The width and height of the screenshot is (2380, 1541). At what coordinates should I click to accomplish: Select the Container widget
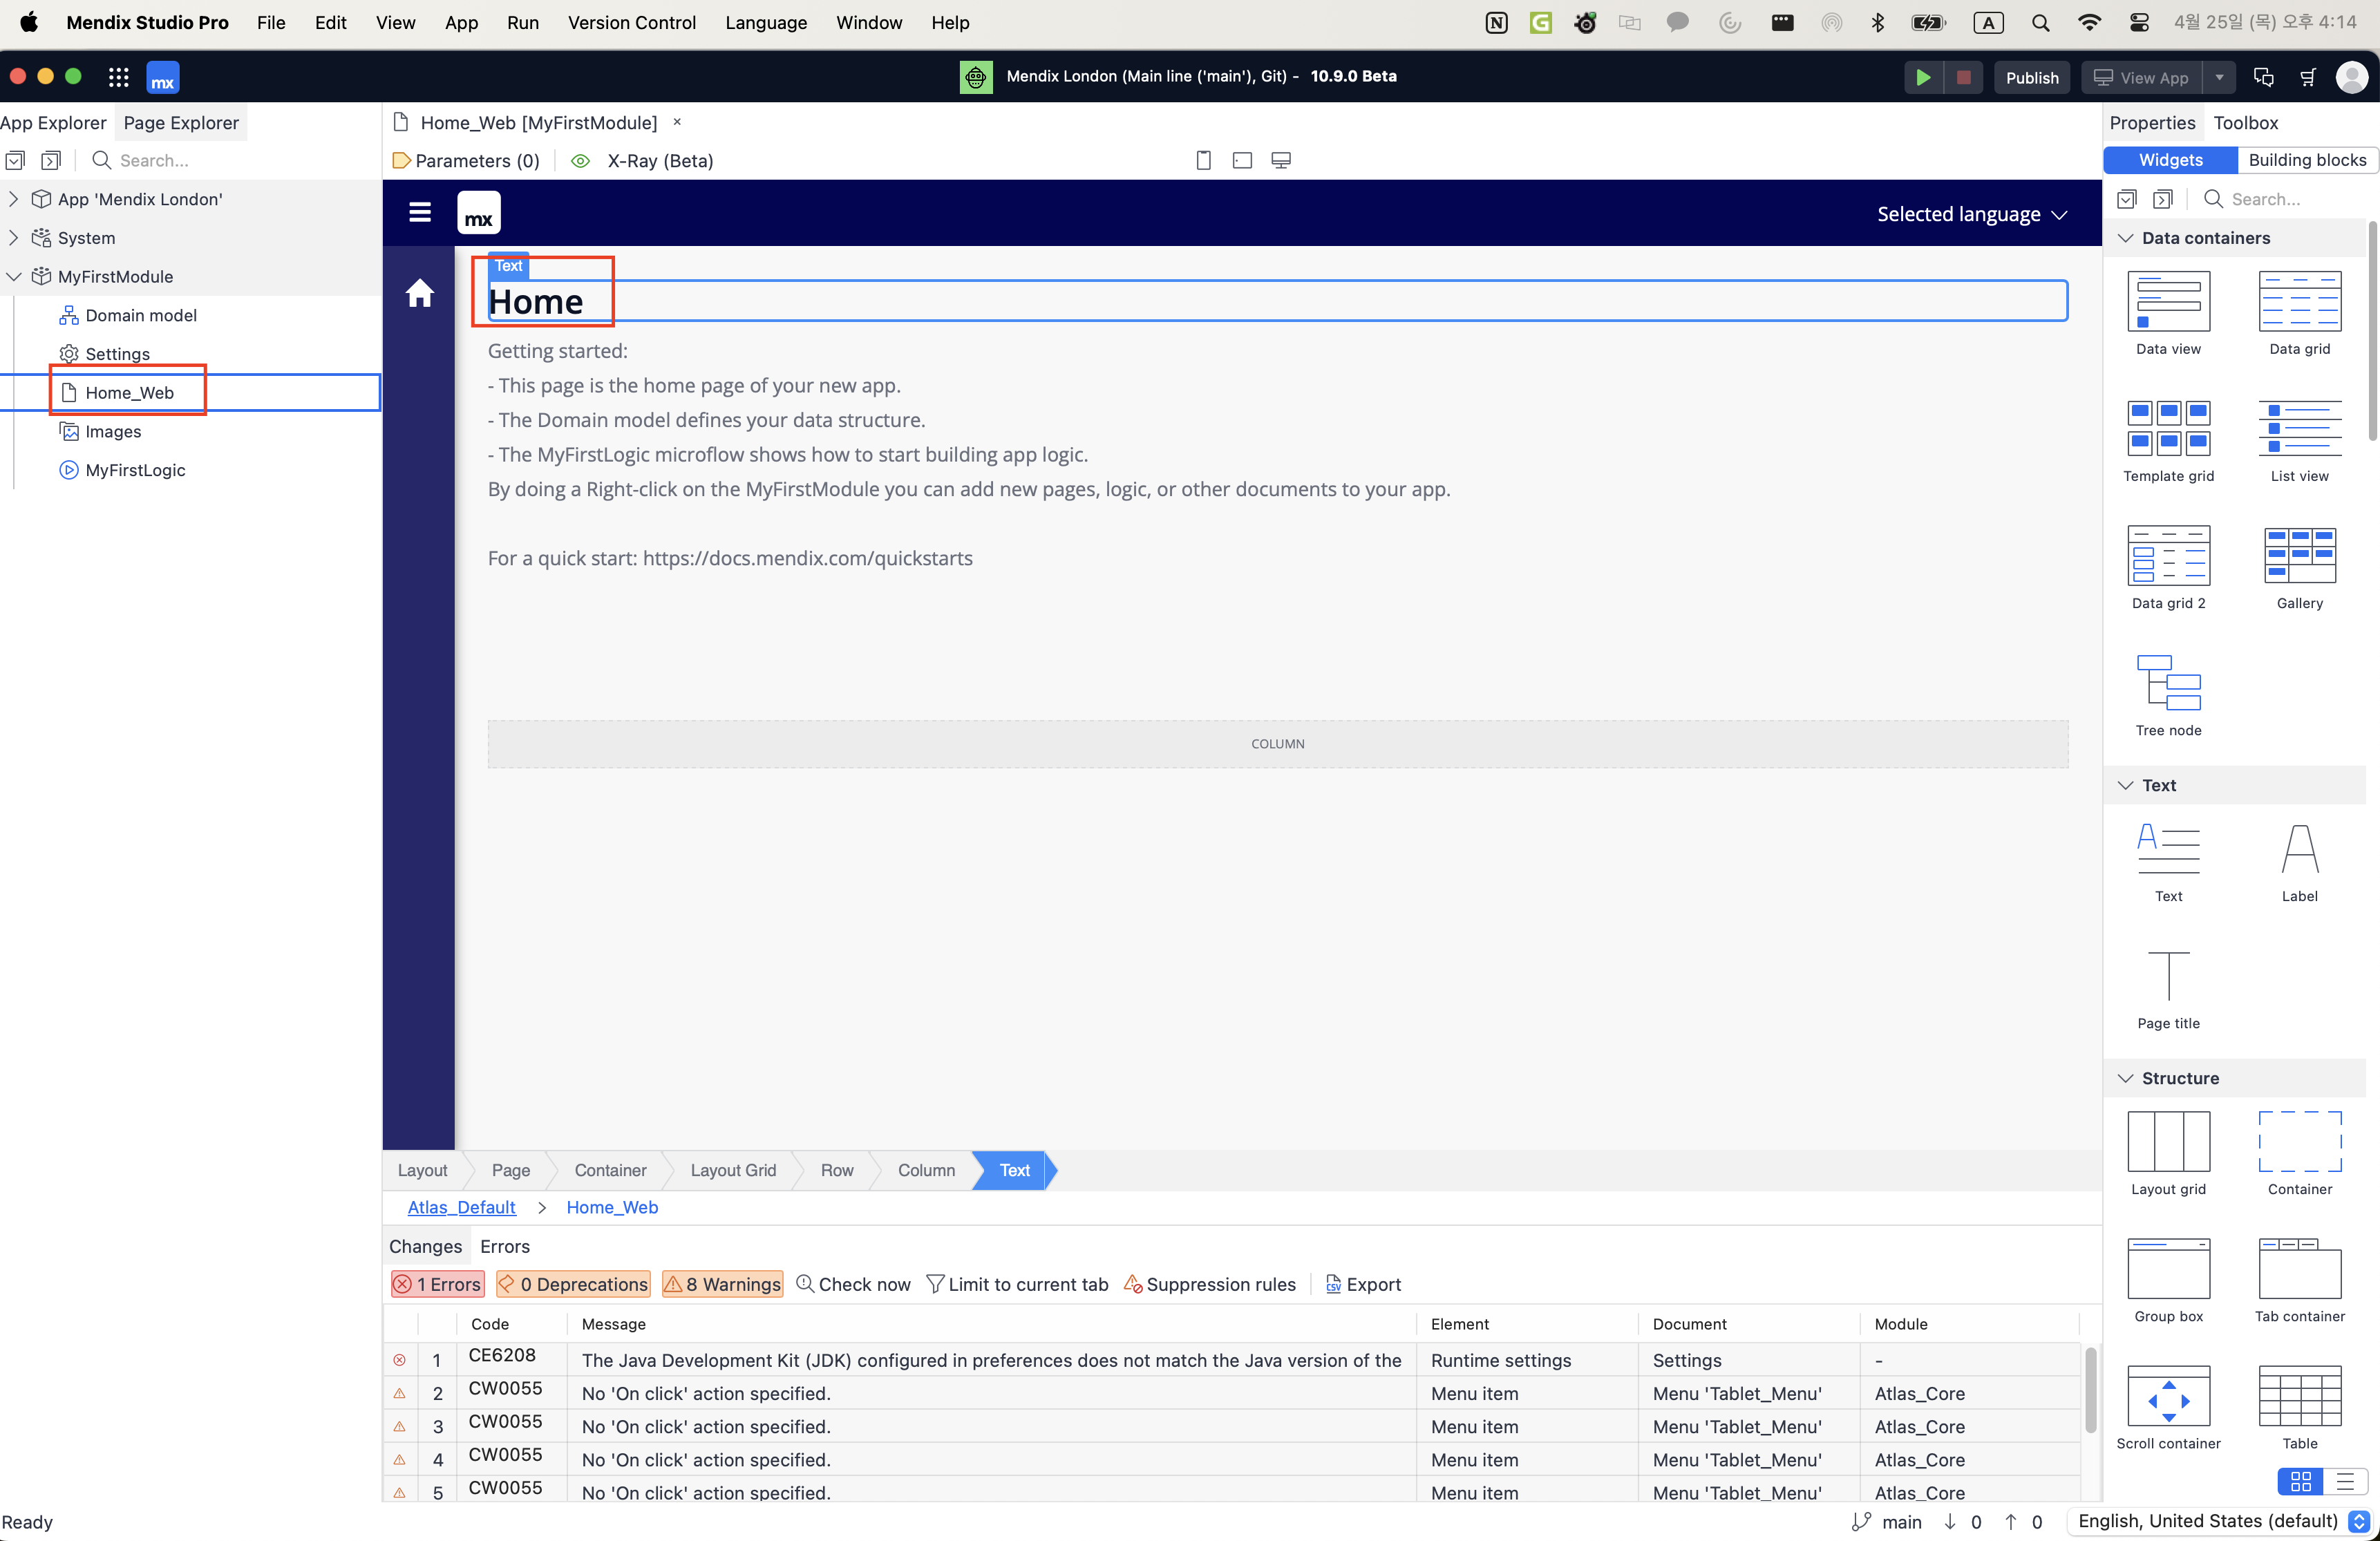pos(2299,1153)
